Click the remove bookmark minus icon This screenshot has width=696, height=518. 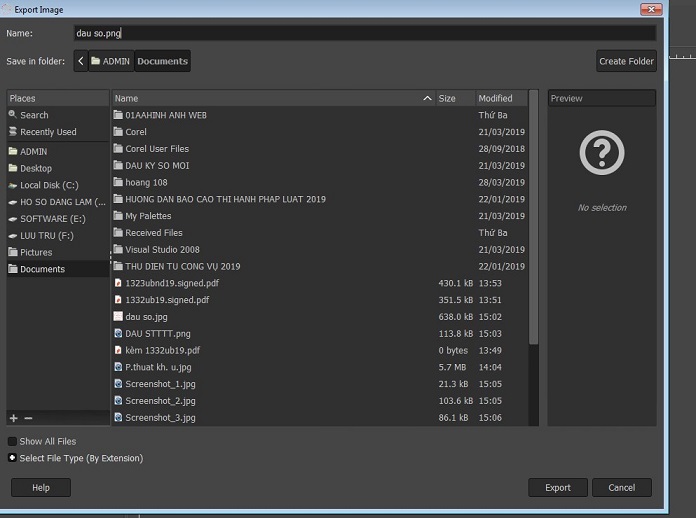(x=28, y=417)
